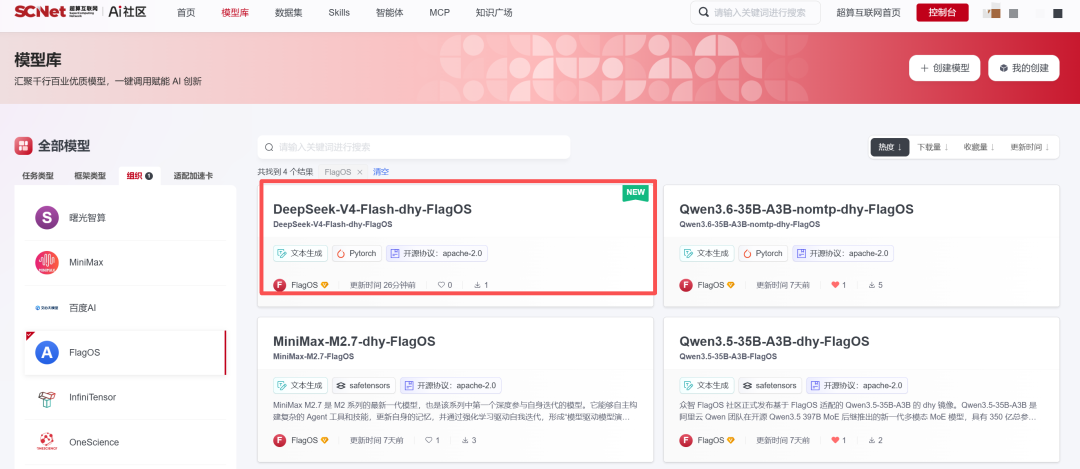Click the 文本生成 tag on the Qwen3.5-35B-A3B card
Viewport: 1080px width, 469px height.
(x=707, y=386)
